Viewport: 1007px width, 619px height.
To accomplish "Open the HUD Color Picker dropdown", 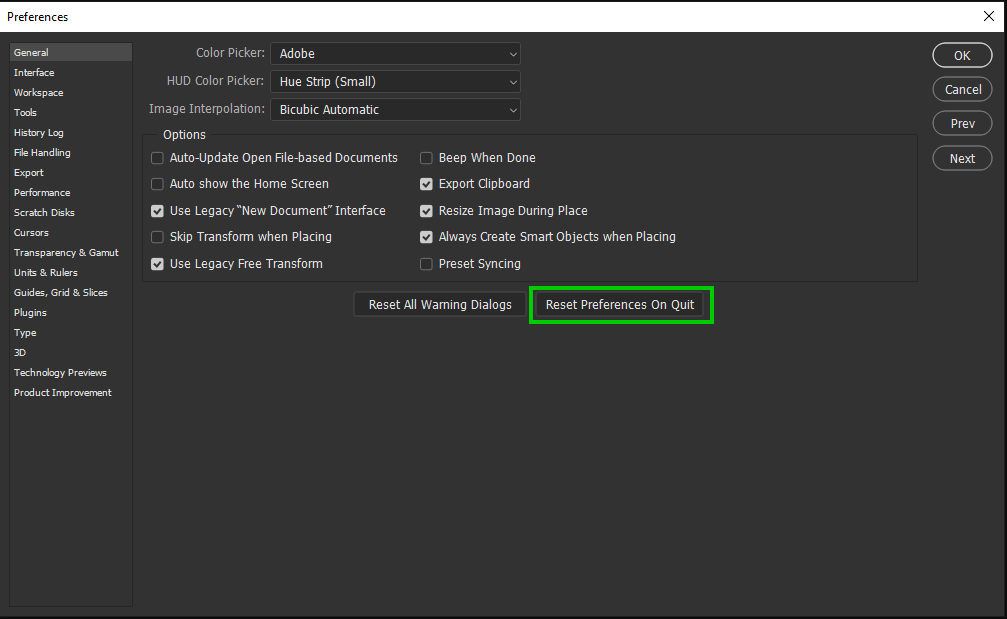I will [394, 81].
